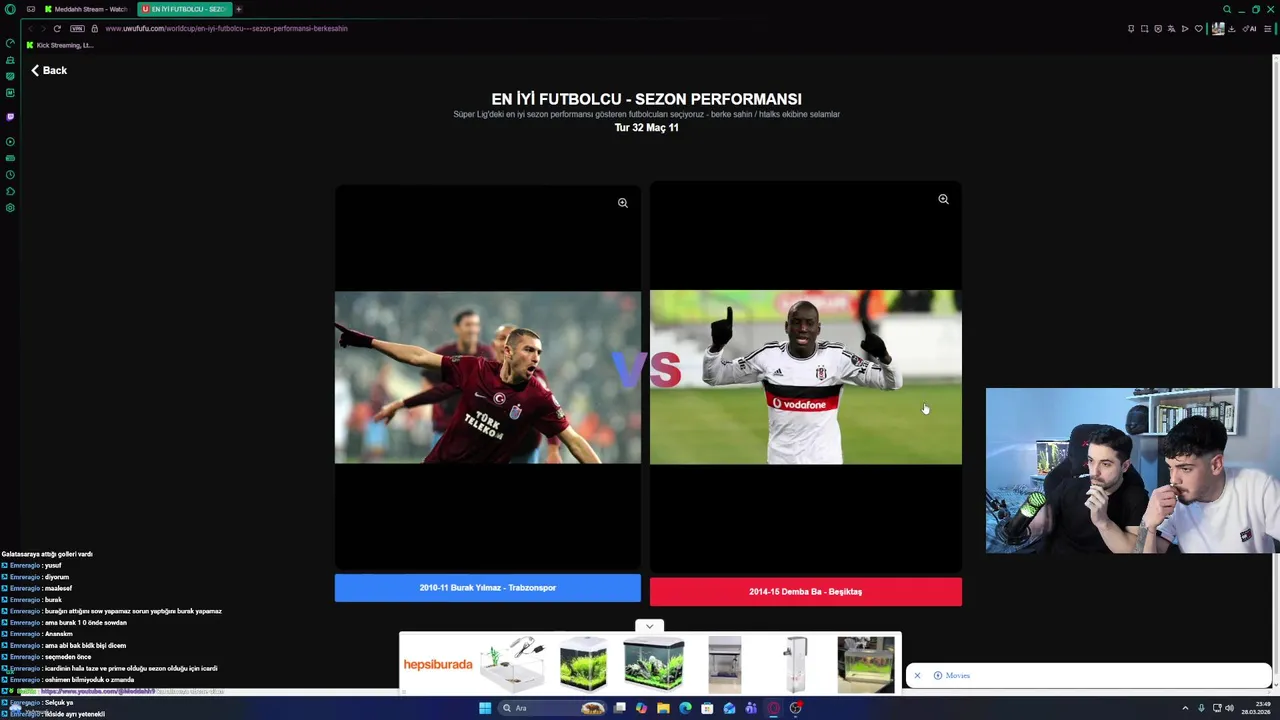
Task: Open the AI assistant button
Action: (x=1249, y=29)
